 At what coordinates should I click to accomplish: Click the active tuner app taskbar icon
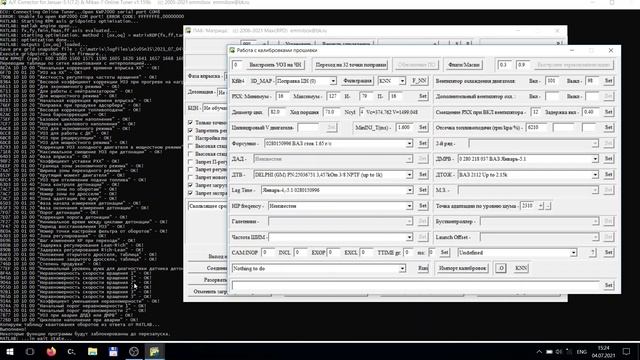pyautogui.click(x=155, y=351)
